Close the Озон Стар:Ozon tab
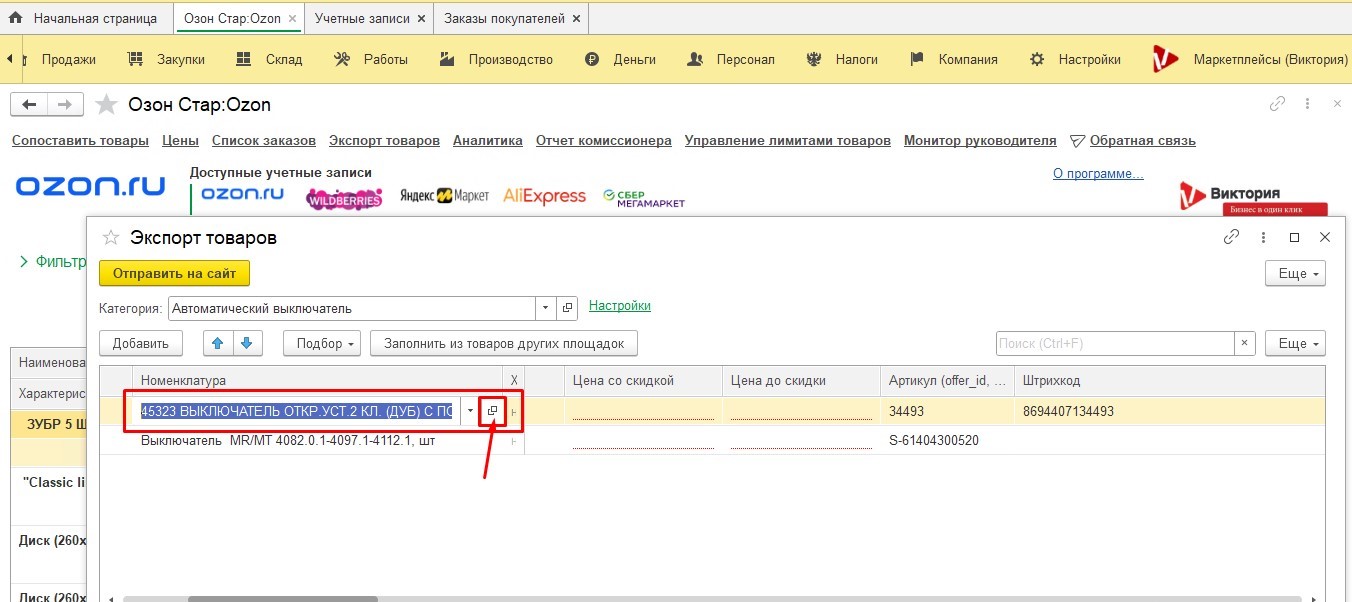The image size is (1352, 602). [x=292, y=19]
